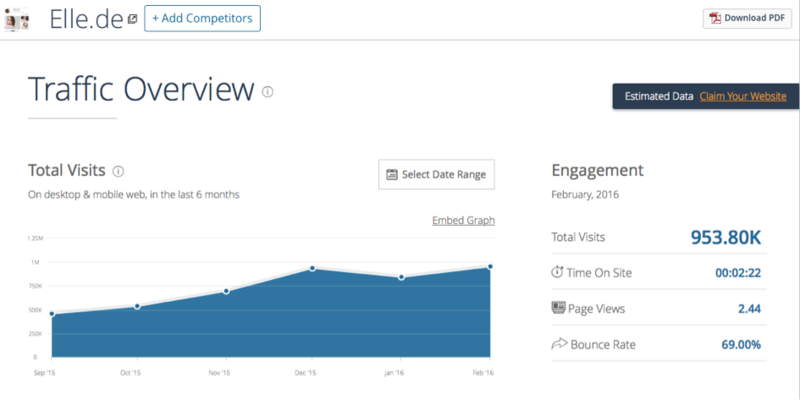Select the Sep '15 data point

(x=52, y=314)
